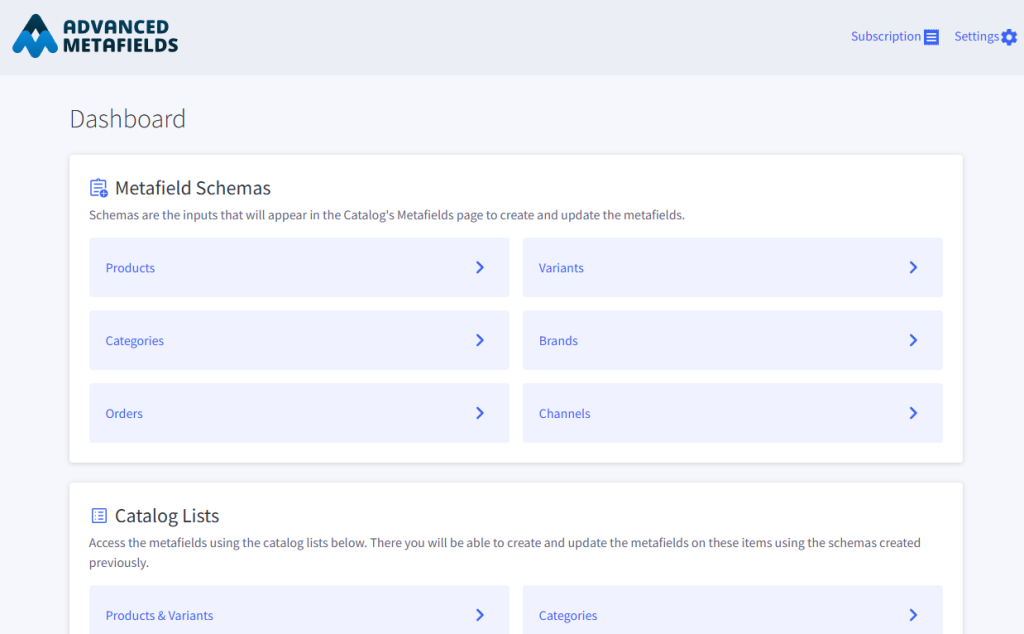Image resolution: width=1024 pixels, height=634 pixels.
Task: Open Categories catalog list card
Action: tap(733, 610)
